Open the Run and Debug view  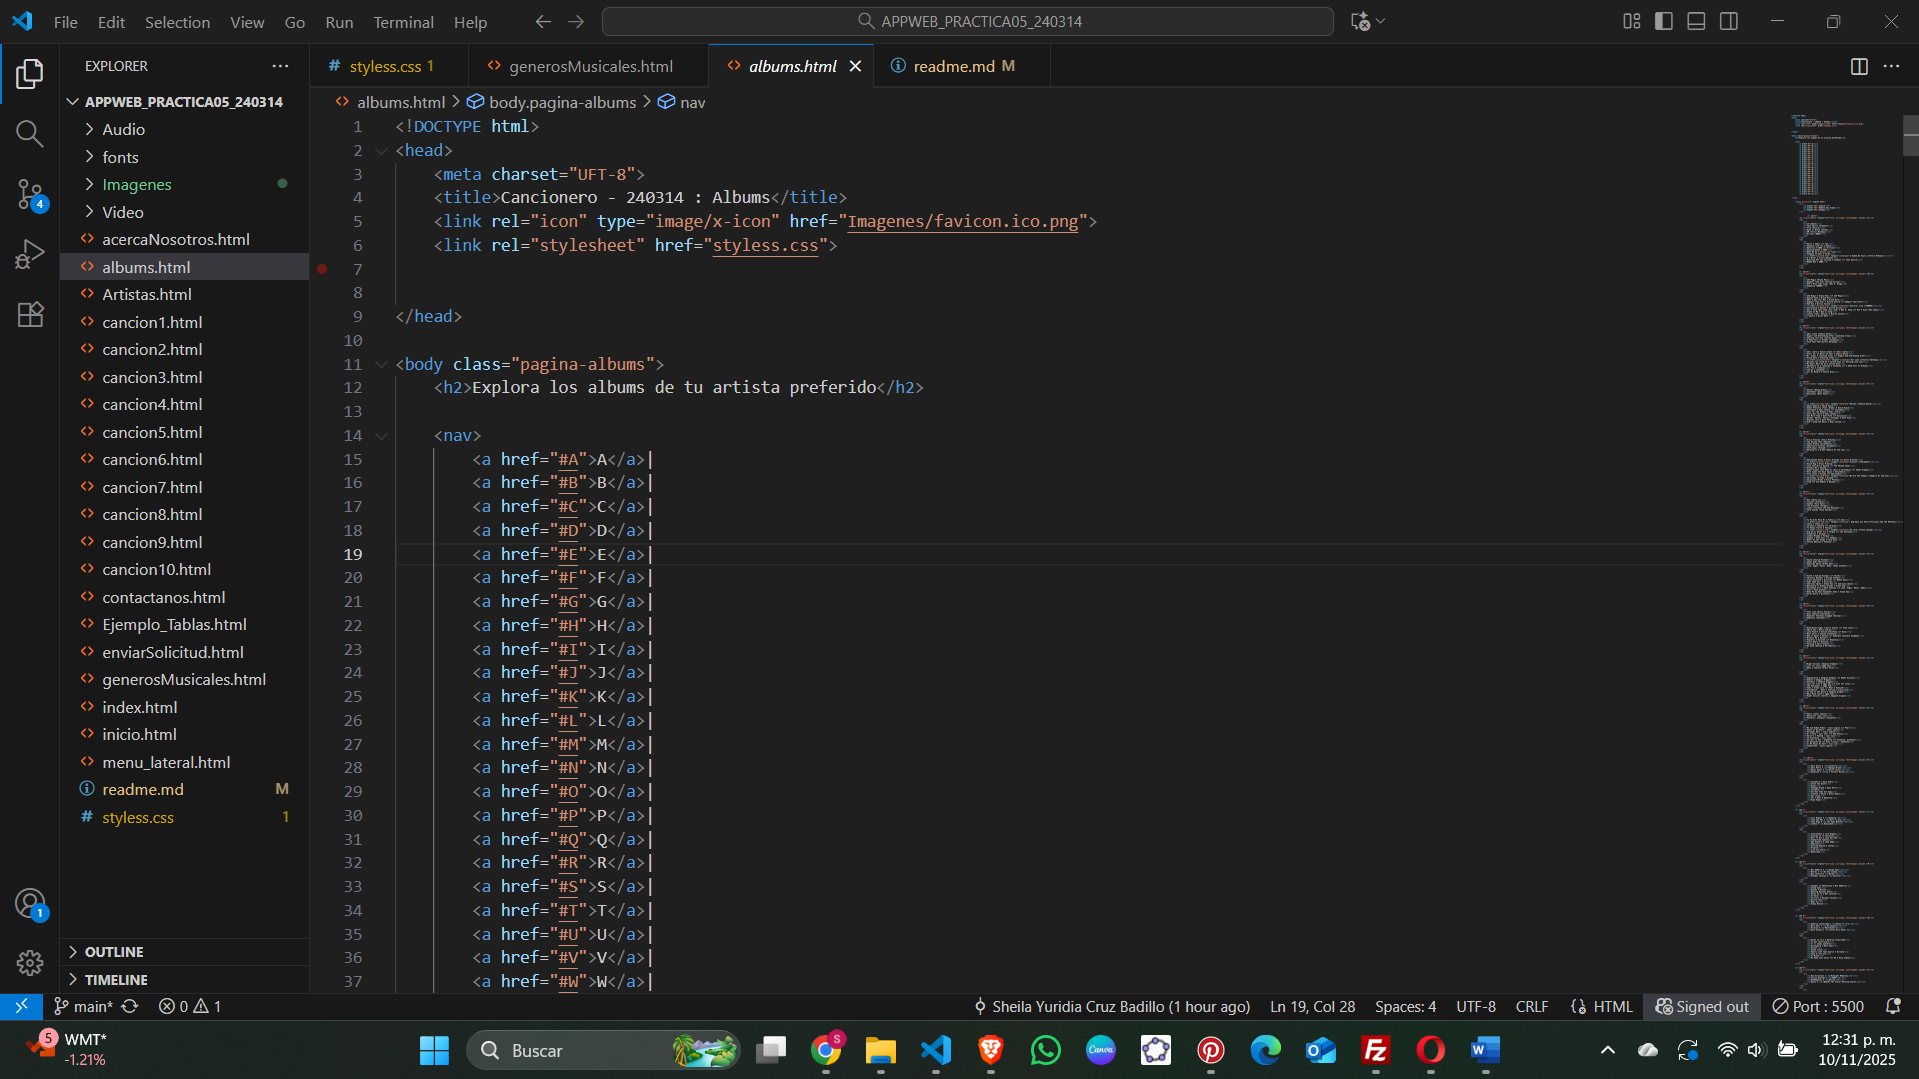click(x=30, y=254)
